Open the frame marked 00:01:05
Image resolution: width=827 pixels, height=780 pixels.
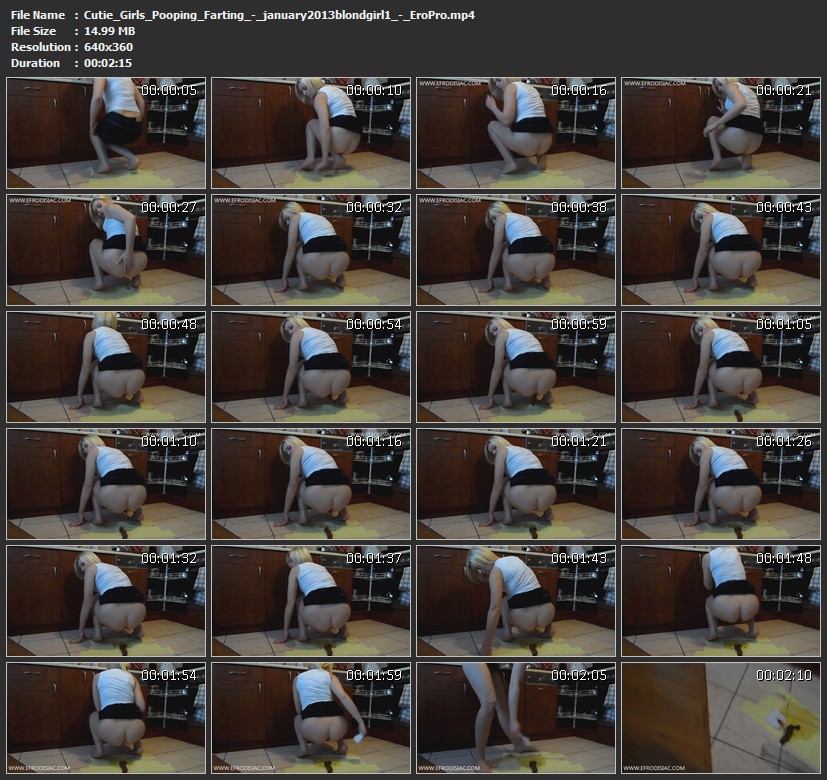[720, 367]
